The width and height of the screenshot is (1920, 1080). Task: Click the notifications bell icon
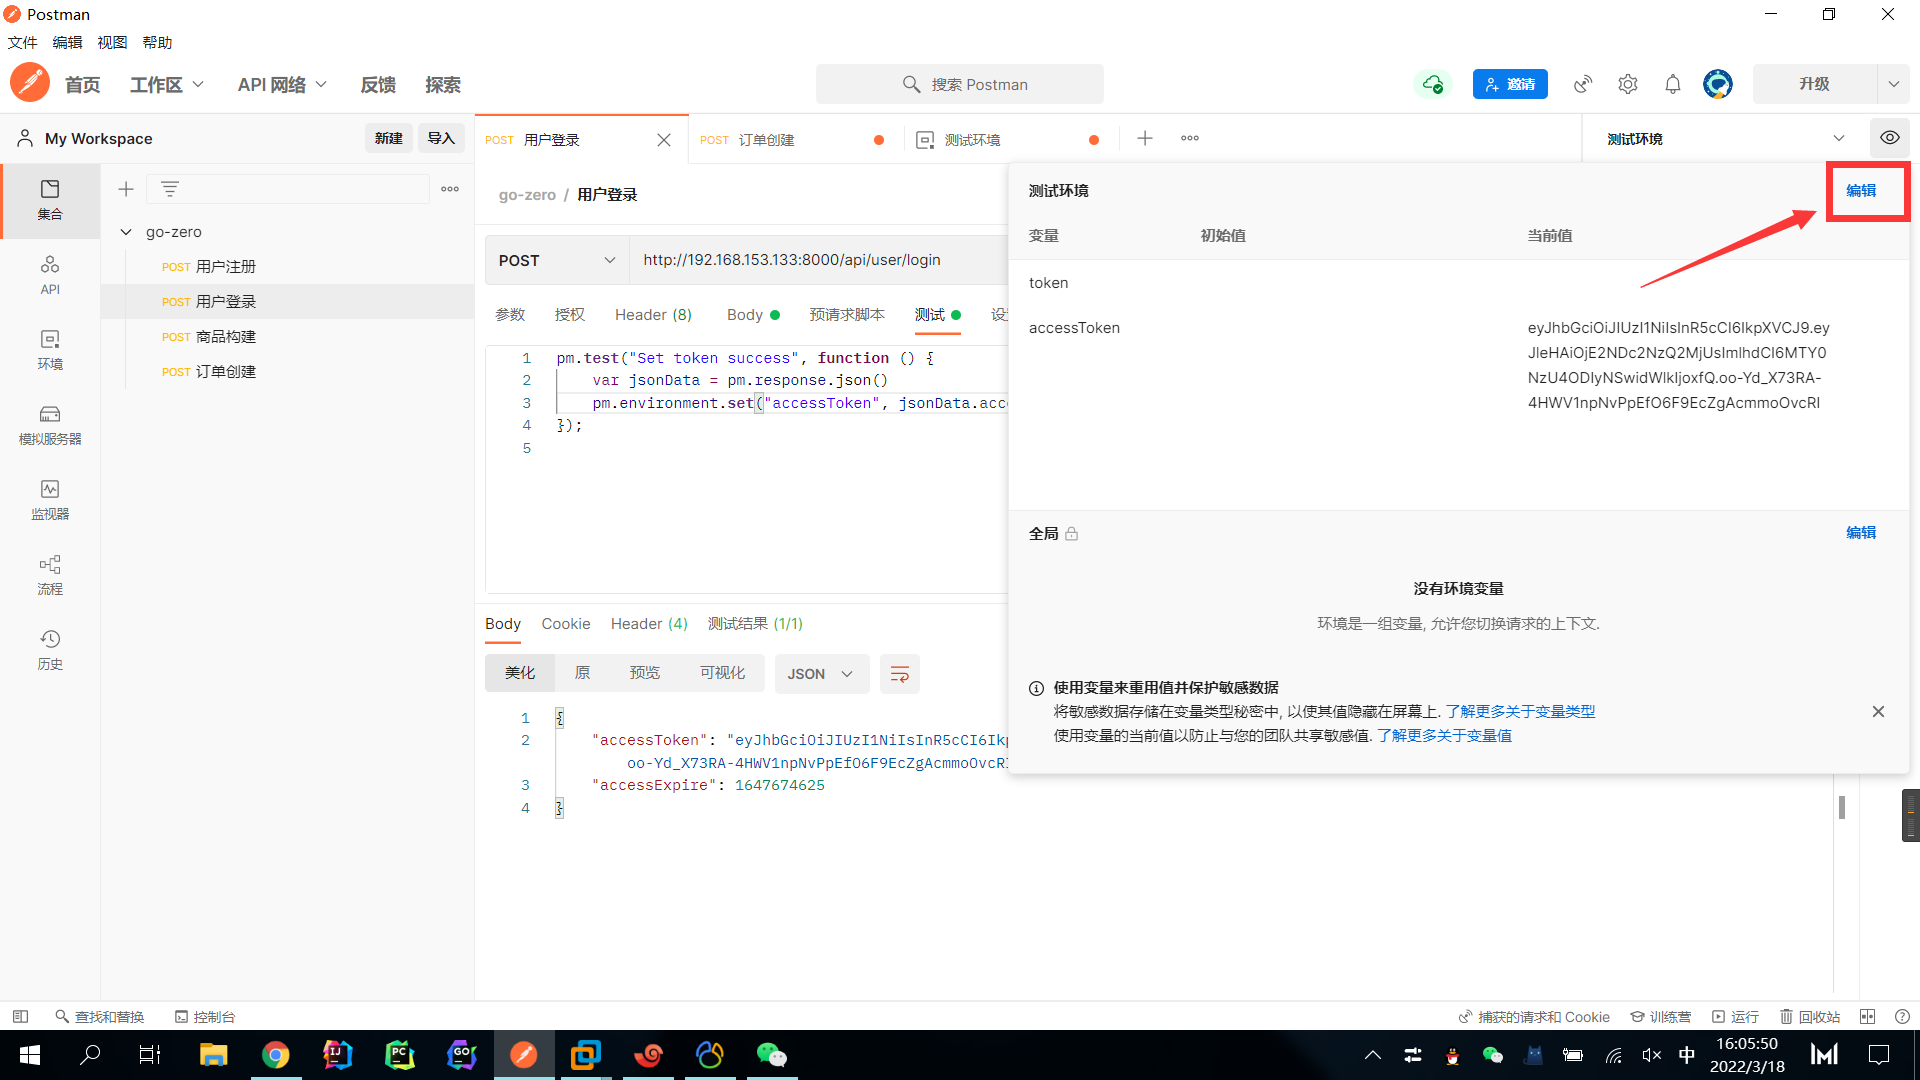point(1673,84)
